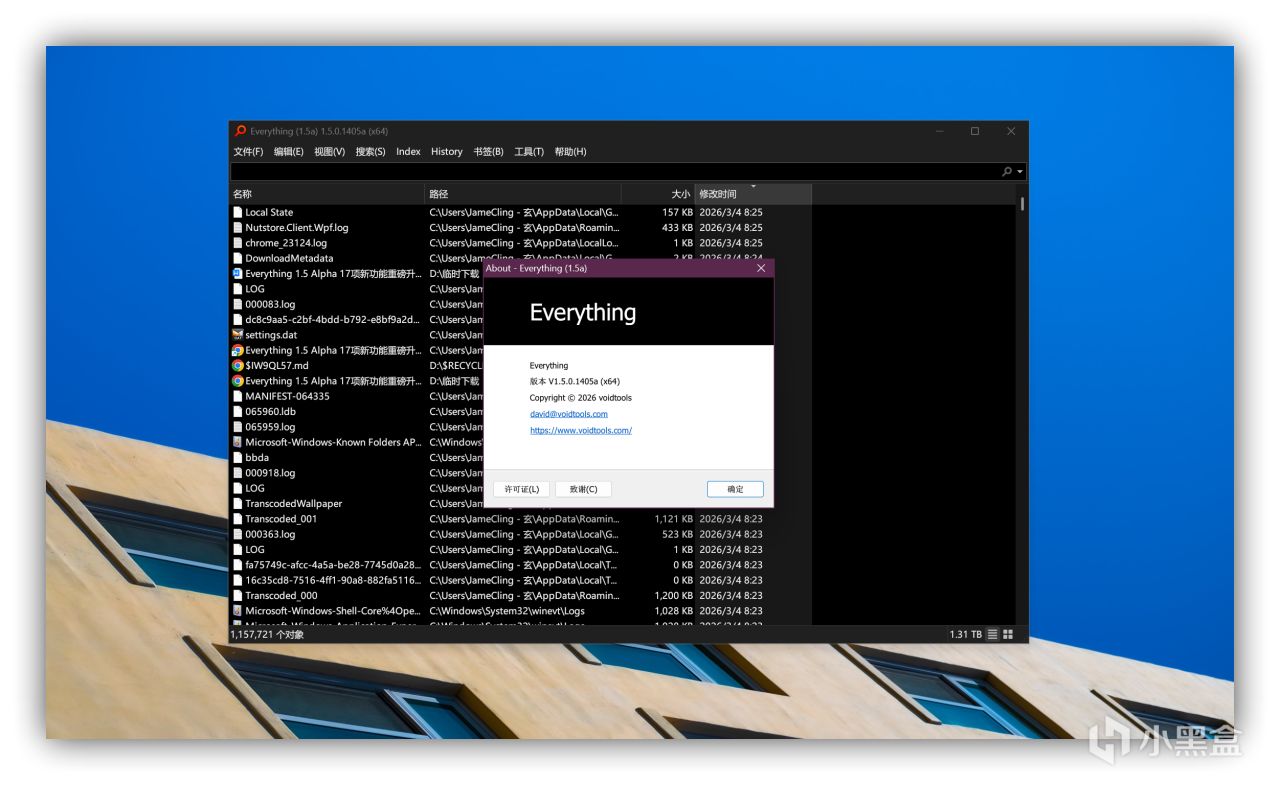Select the dc8c9aa5-c2bf-4bdd-b792 file name
Viewport: 1280px width, 785px height.
[x=333, y=320]
